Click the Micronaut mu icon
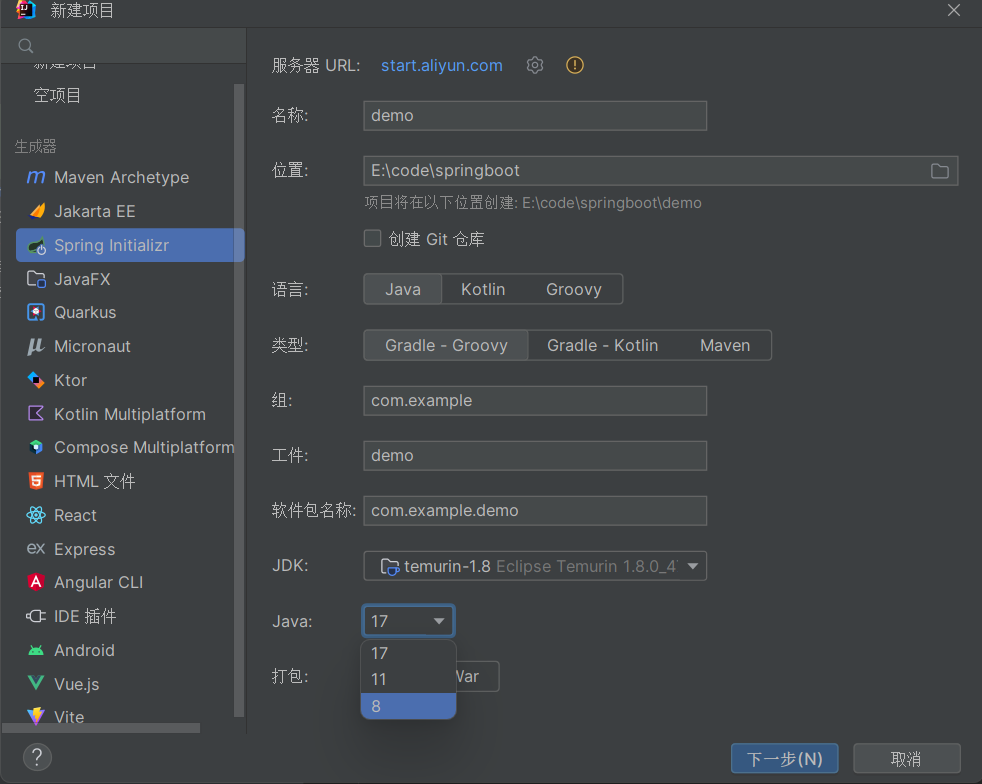Image resolution: width=982 pixels, height=784 pixels. pyautogui.click(x=36, y=346)
